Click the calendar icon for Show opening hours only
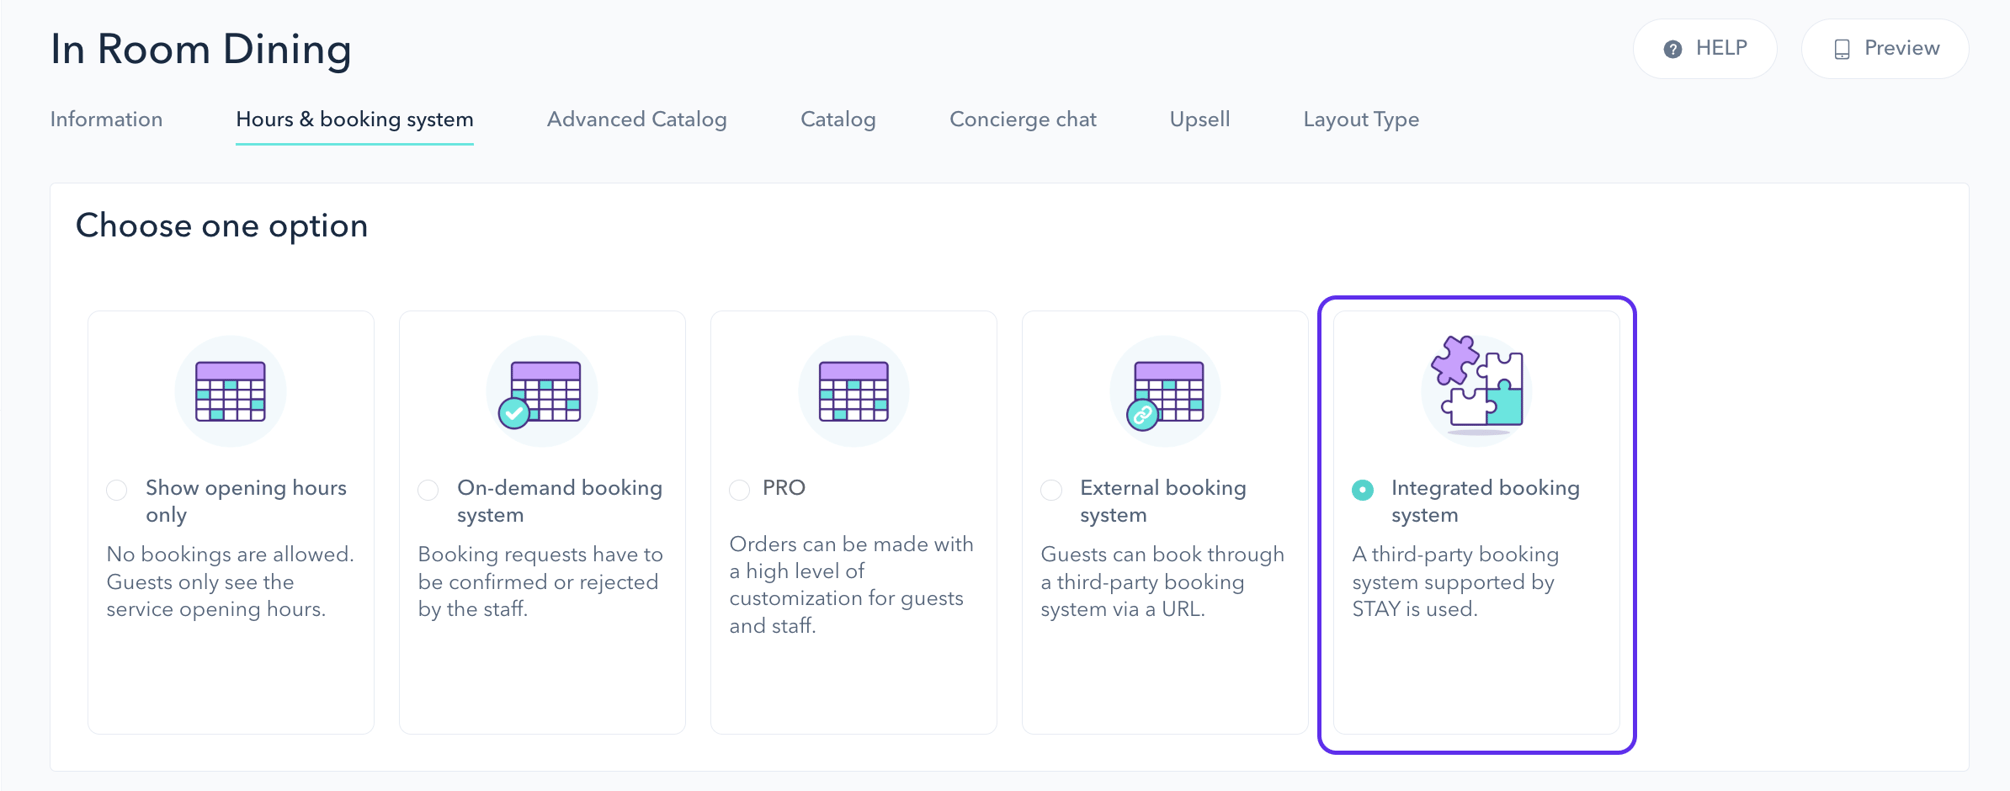 pos(230,391)
